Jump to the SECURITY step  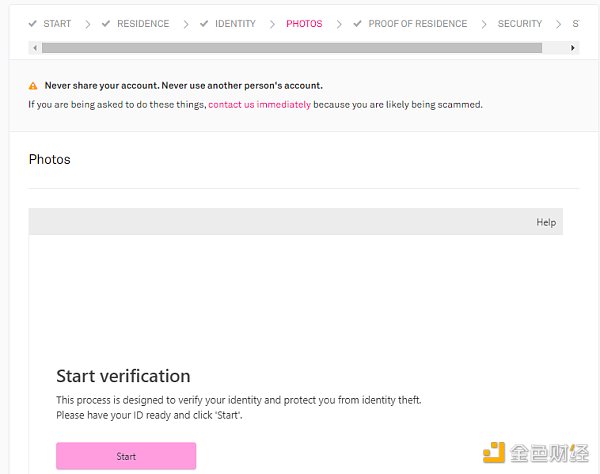click(520, 23)
